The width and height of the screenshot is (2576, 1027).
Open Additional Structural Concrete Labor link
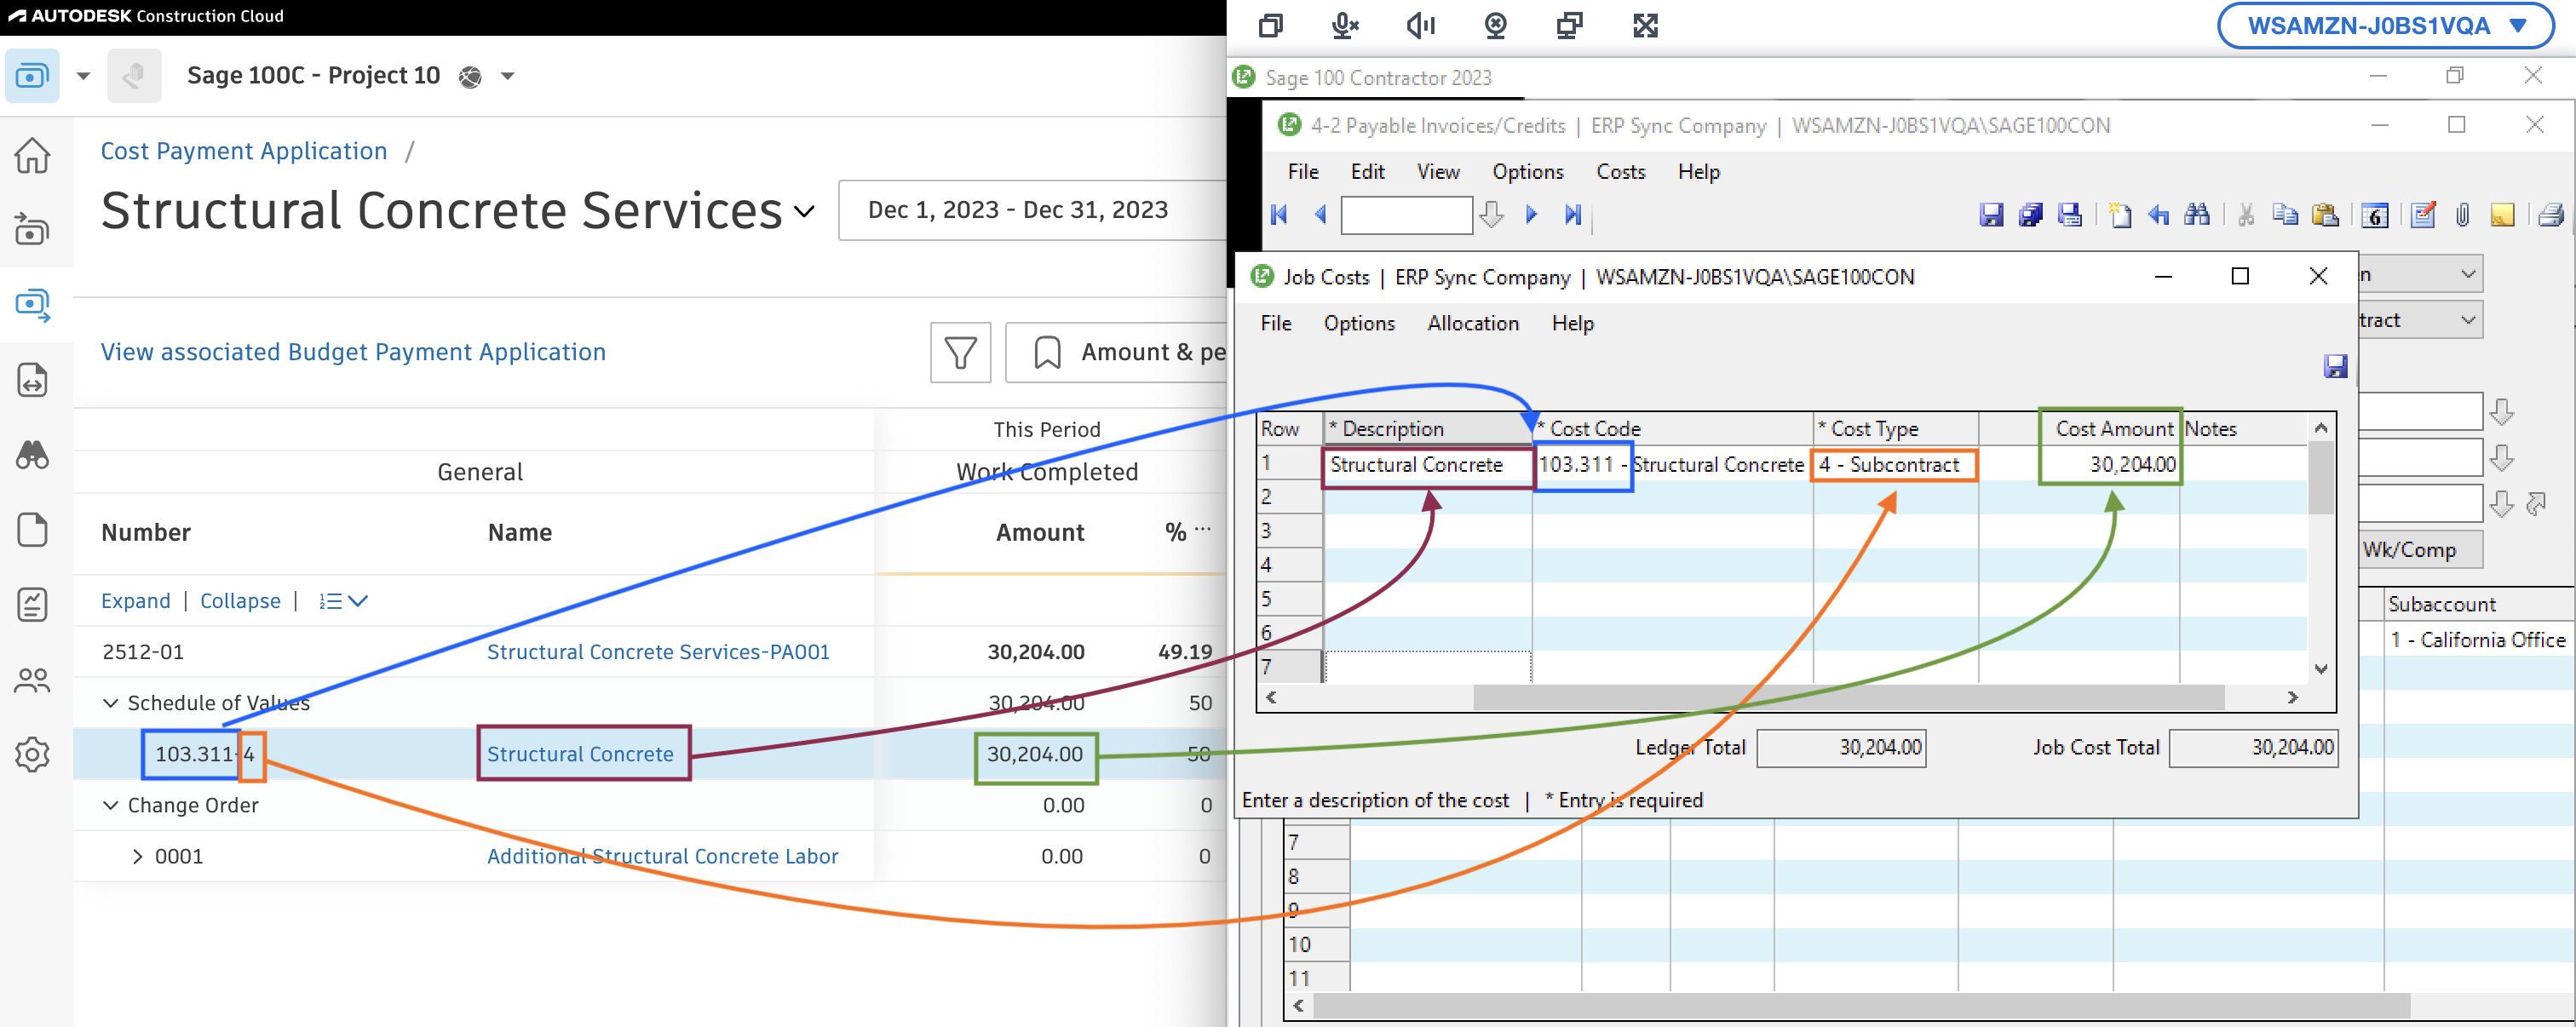[x=662, y=856]
